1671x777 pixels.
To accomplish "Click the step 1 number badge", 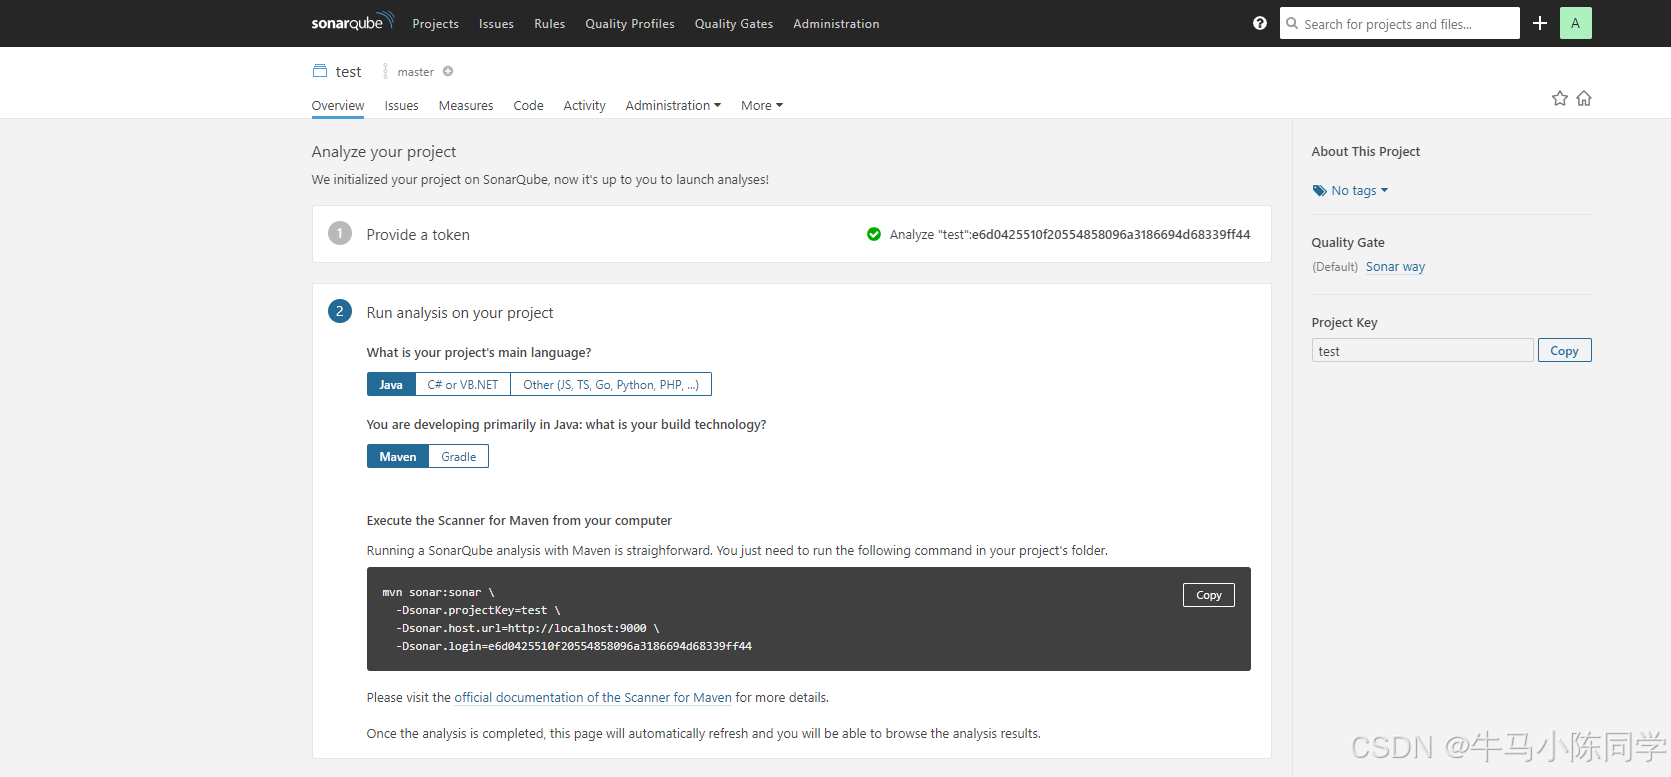I will click(x=340, y=233).
